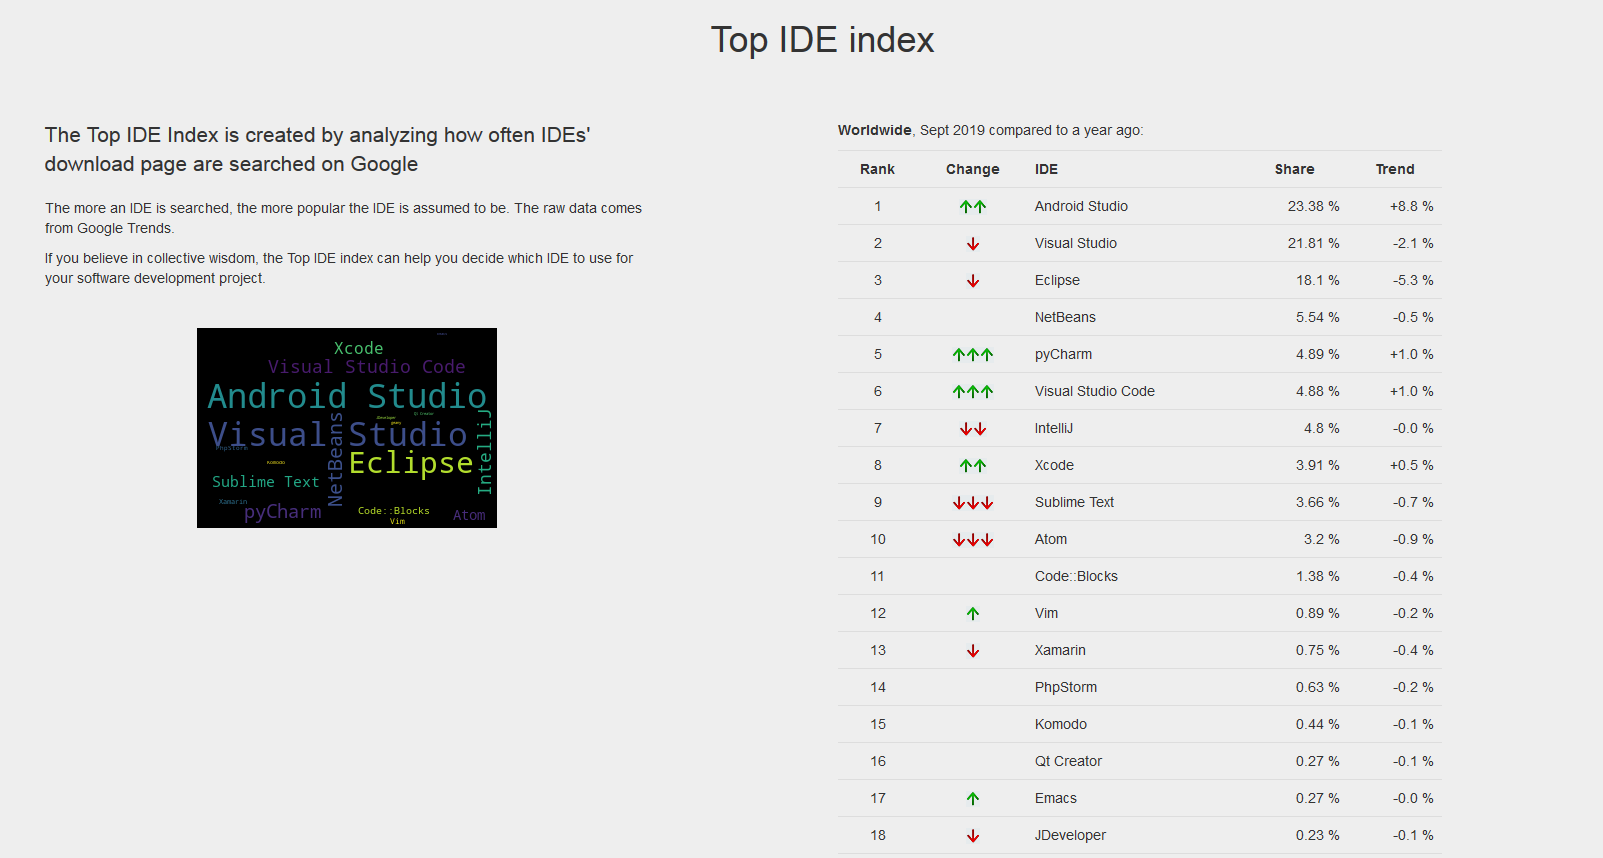1603x858 pixels.
Task: Click the 1.38 % share for Code::Blocks
Action: pos(1318,576)
